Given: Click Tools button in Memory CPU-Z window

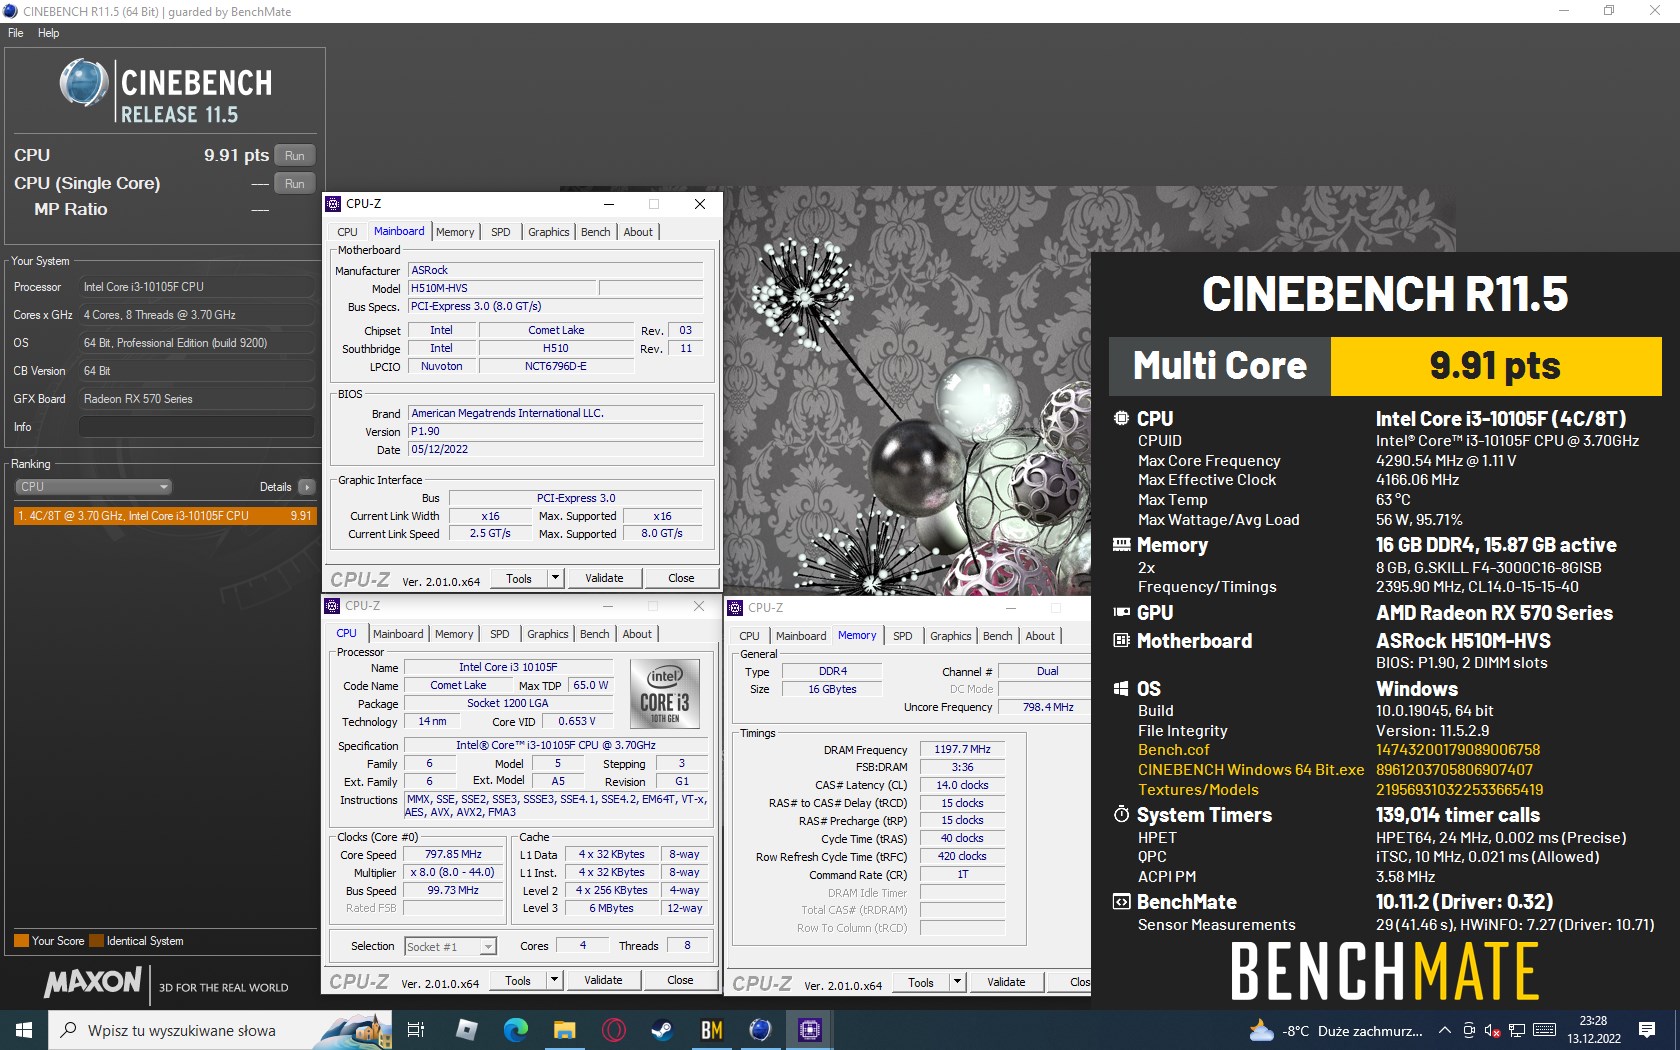Looking at the screenshot, I should 921,982.
